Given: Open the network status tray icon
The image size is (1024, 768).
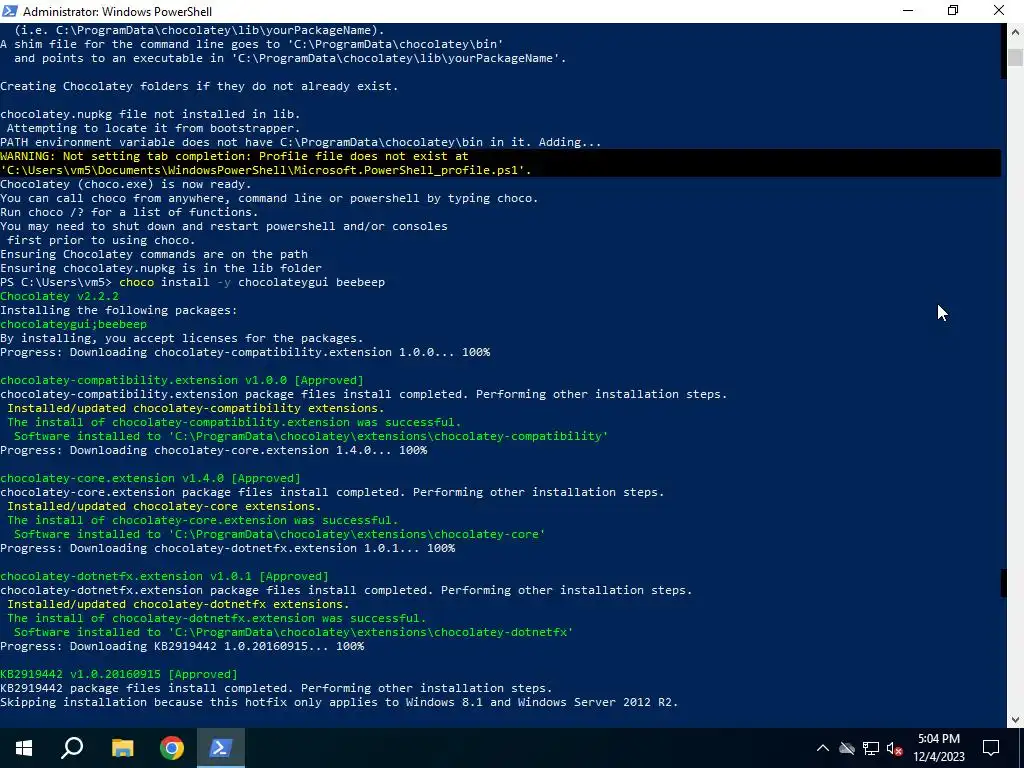Looking at the screenshot, I should (x=871, y=748).
